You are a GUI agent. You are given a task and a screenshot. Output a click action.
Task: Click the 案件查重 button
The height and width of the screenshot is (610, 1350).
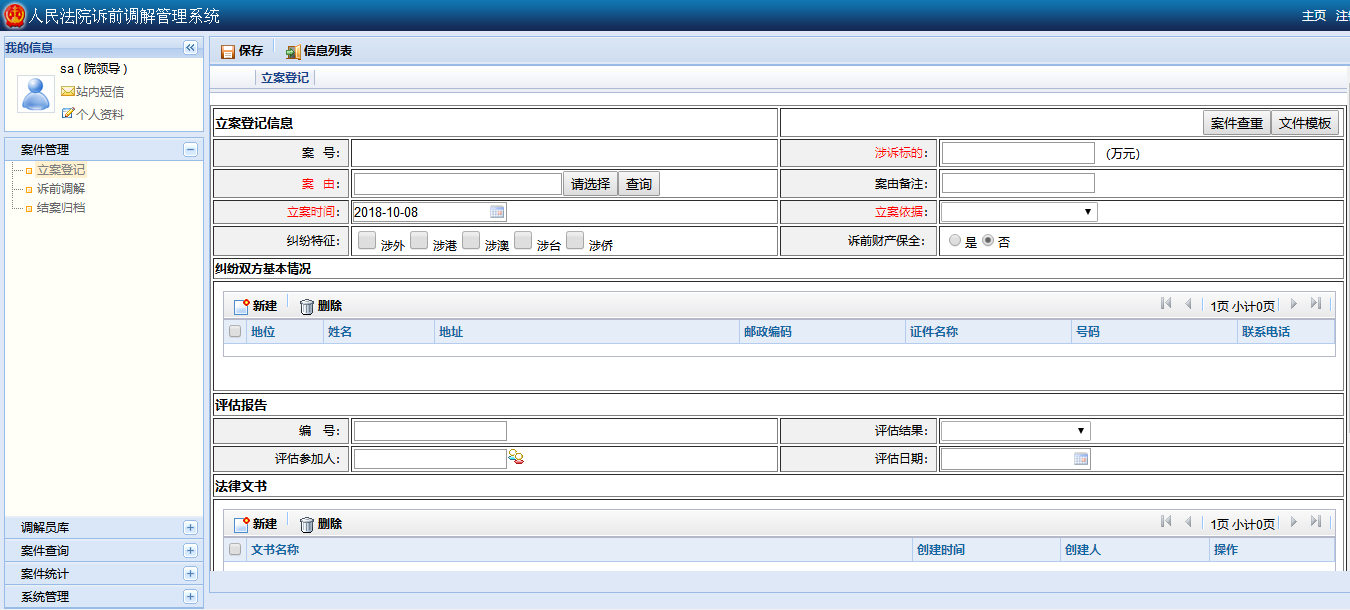pyautogui.click(x=1237, y=123)
